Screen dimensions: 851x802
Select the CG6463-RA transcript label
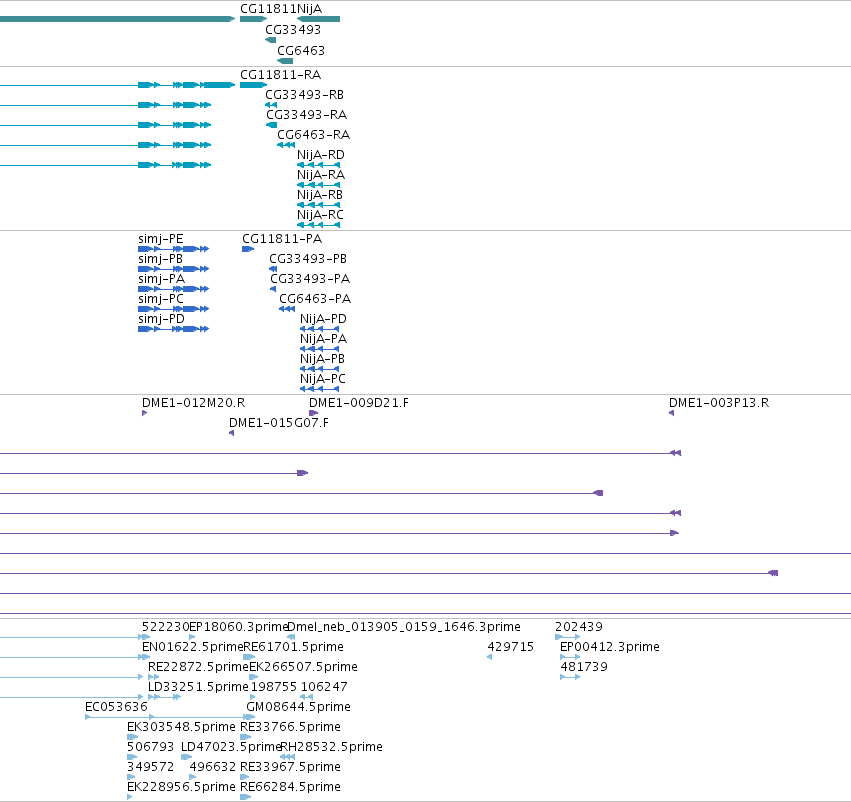click(x=313, y=135)
